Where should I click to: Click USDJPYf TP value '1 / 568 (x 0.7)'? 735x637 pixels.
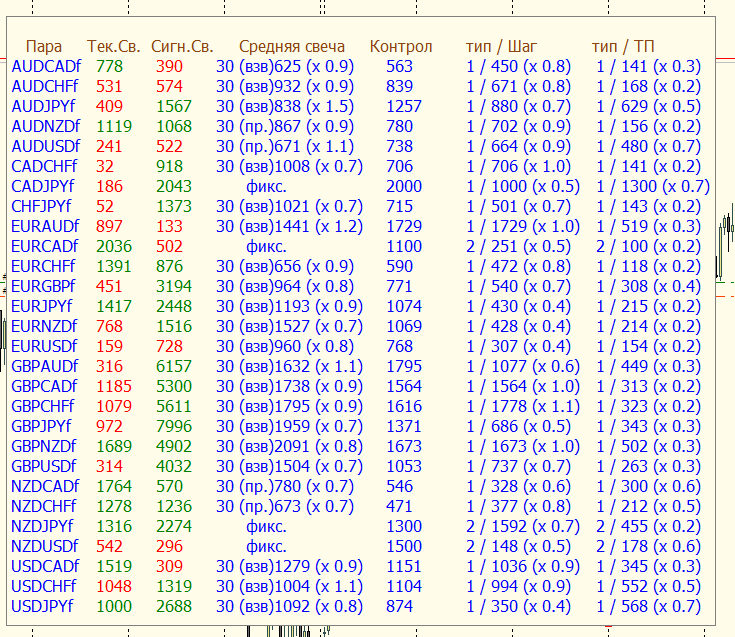pyautogui.click(x=648, y=607)
